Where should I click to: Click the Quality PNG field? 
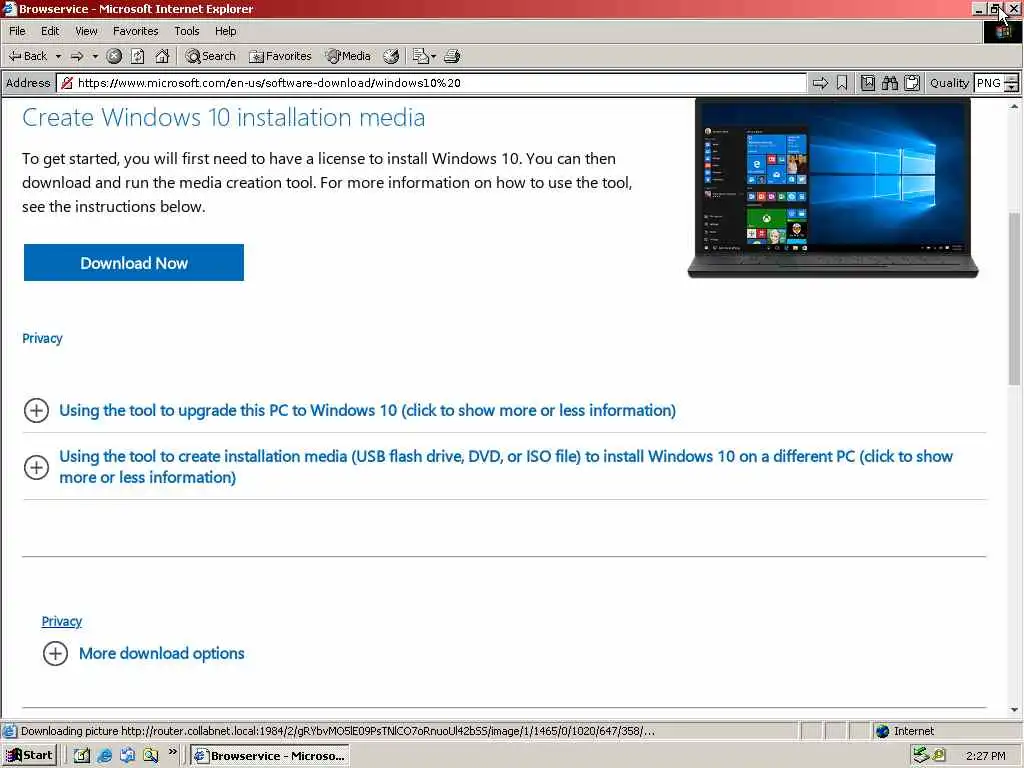pyautogui.click(x=989, y=83)
